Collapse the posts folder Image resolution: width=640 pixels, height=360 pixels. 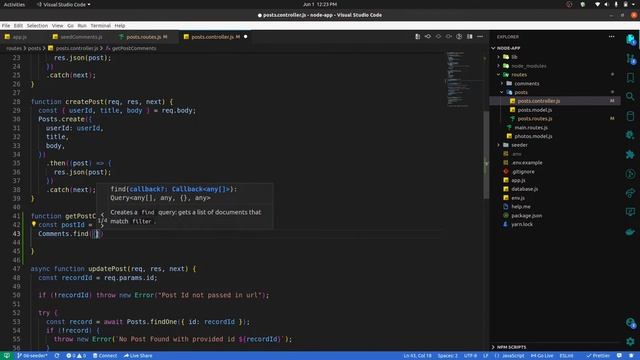coord(521,92)
